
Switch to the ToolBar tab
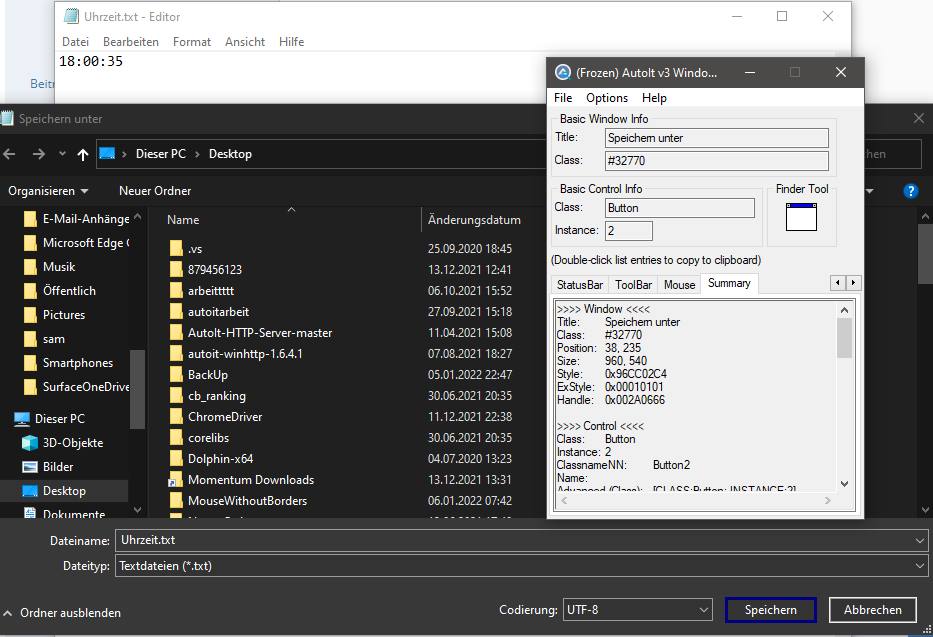(633, 285)
